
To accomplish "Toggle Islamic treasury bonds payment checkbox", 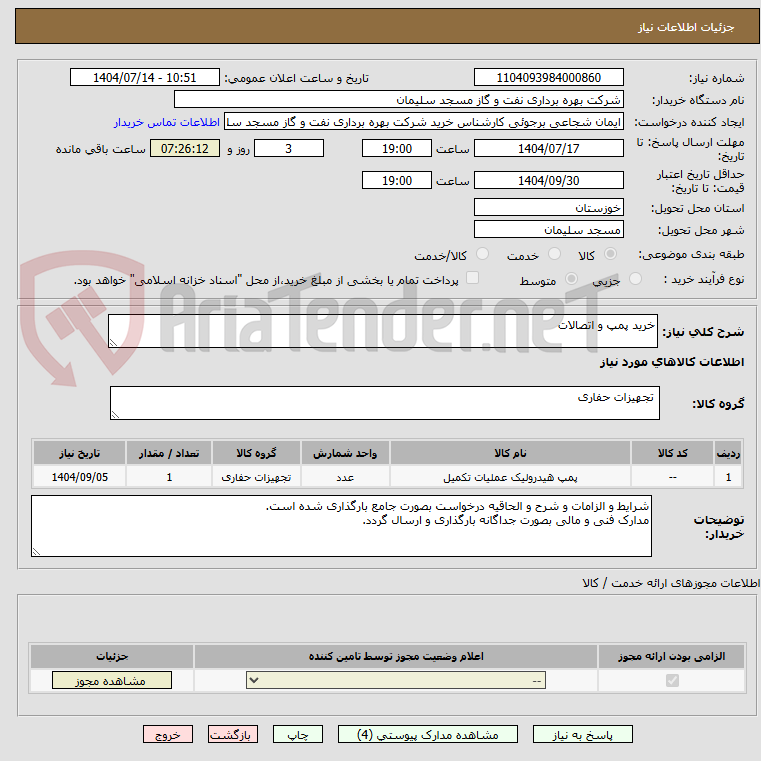I will (x=472, y=278).
